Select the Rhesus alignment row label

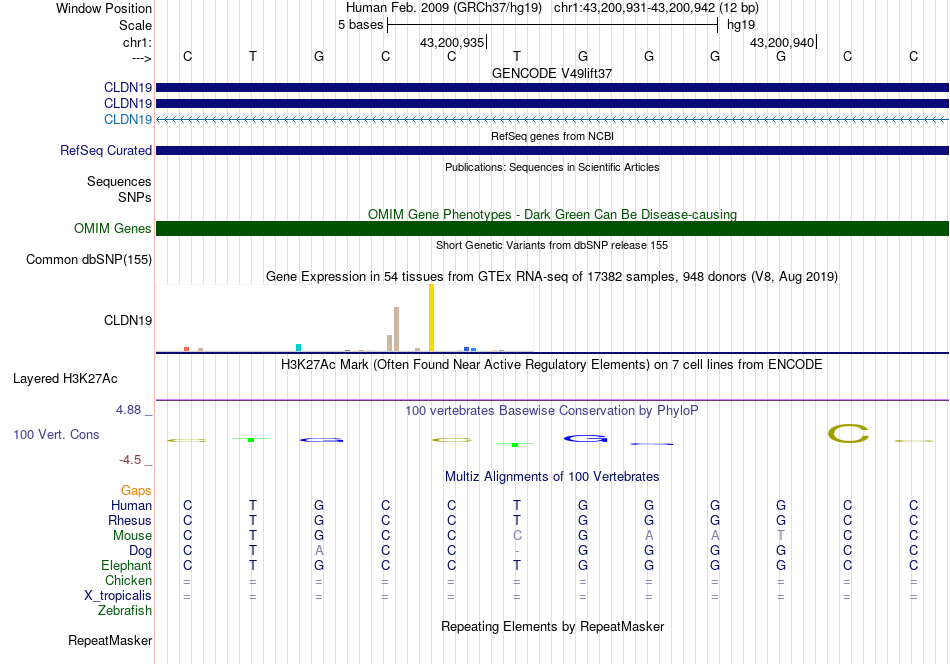pyautogui.click(x=130, y=520)
